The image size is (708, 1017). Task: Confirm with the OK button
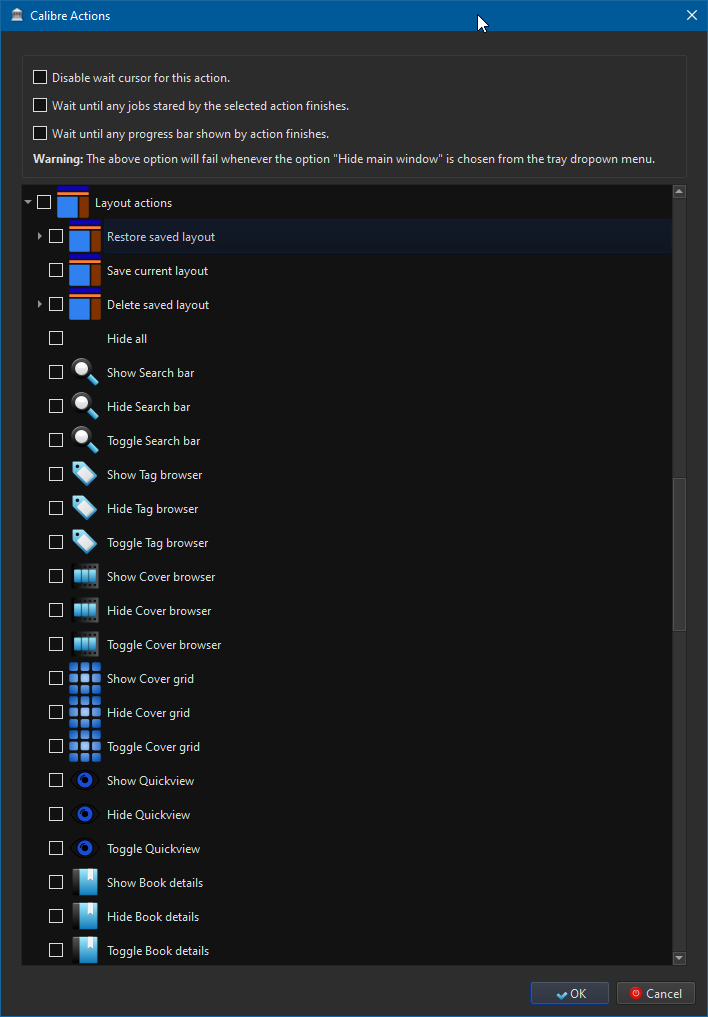[x=570, y=993]
